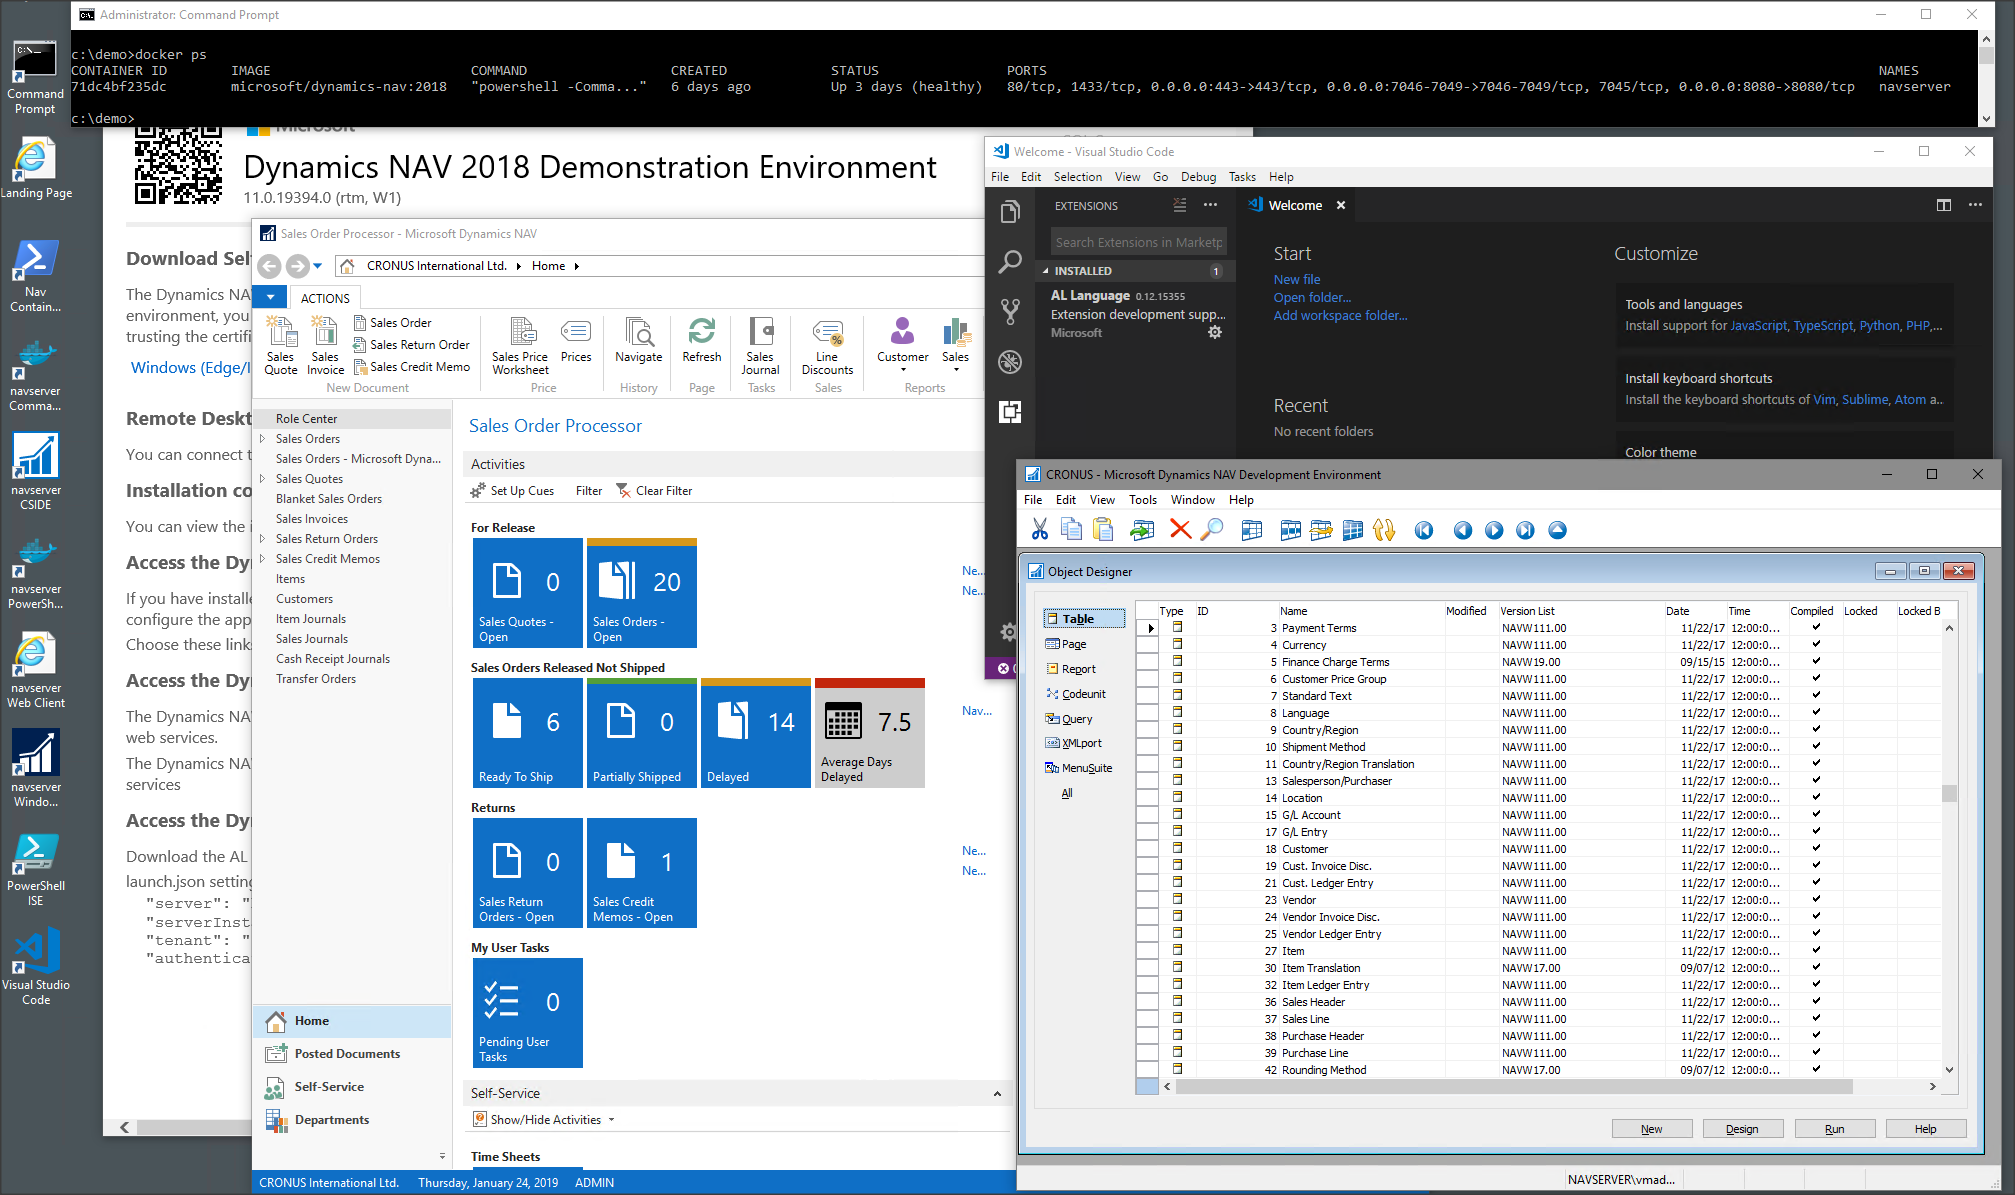Go to Previous record icon in CRONUS toolbar

coord(1463,530)
